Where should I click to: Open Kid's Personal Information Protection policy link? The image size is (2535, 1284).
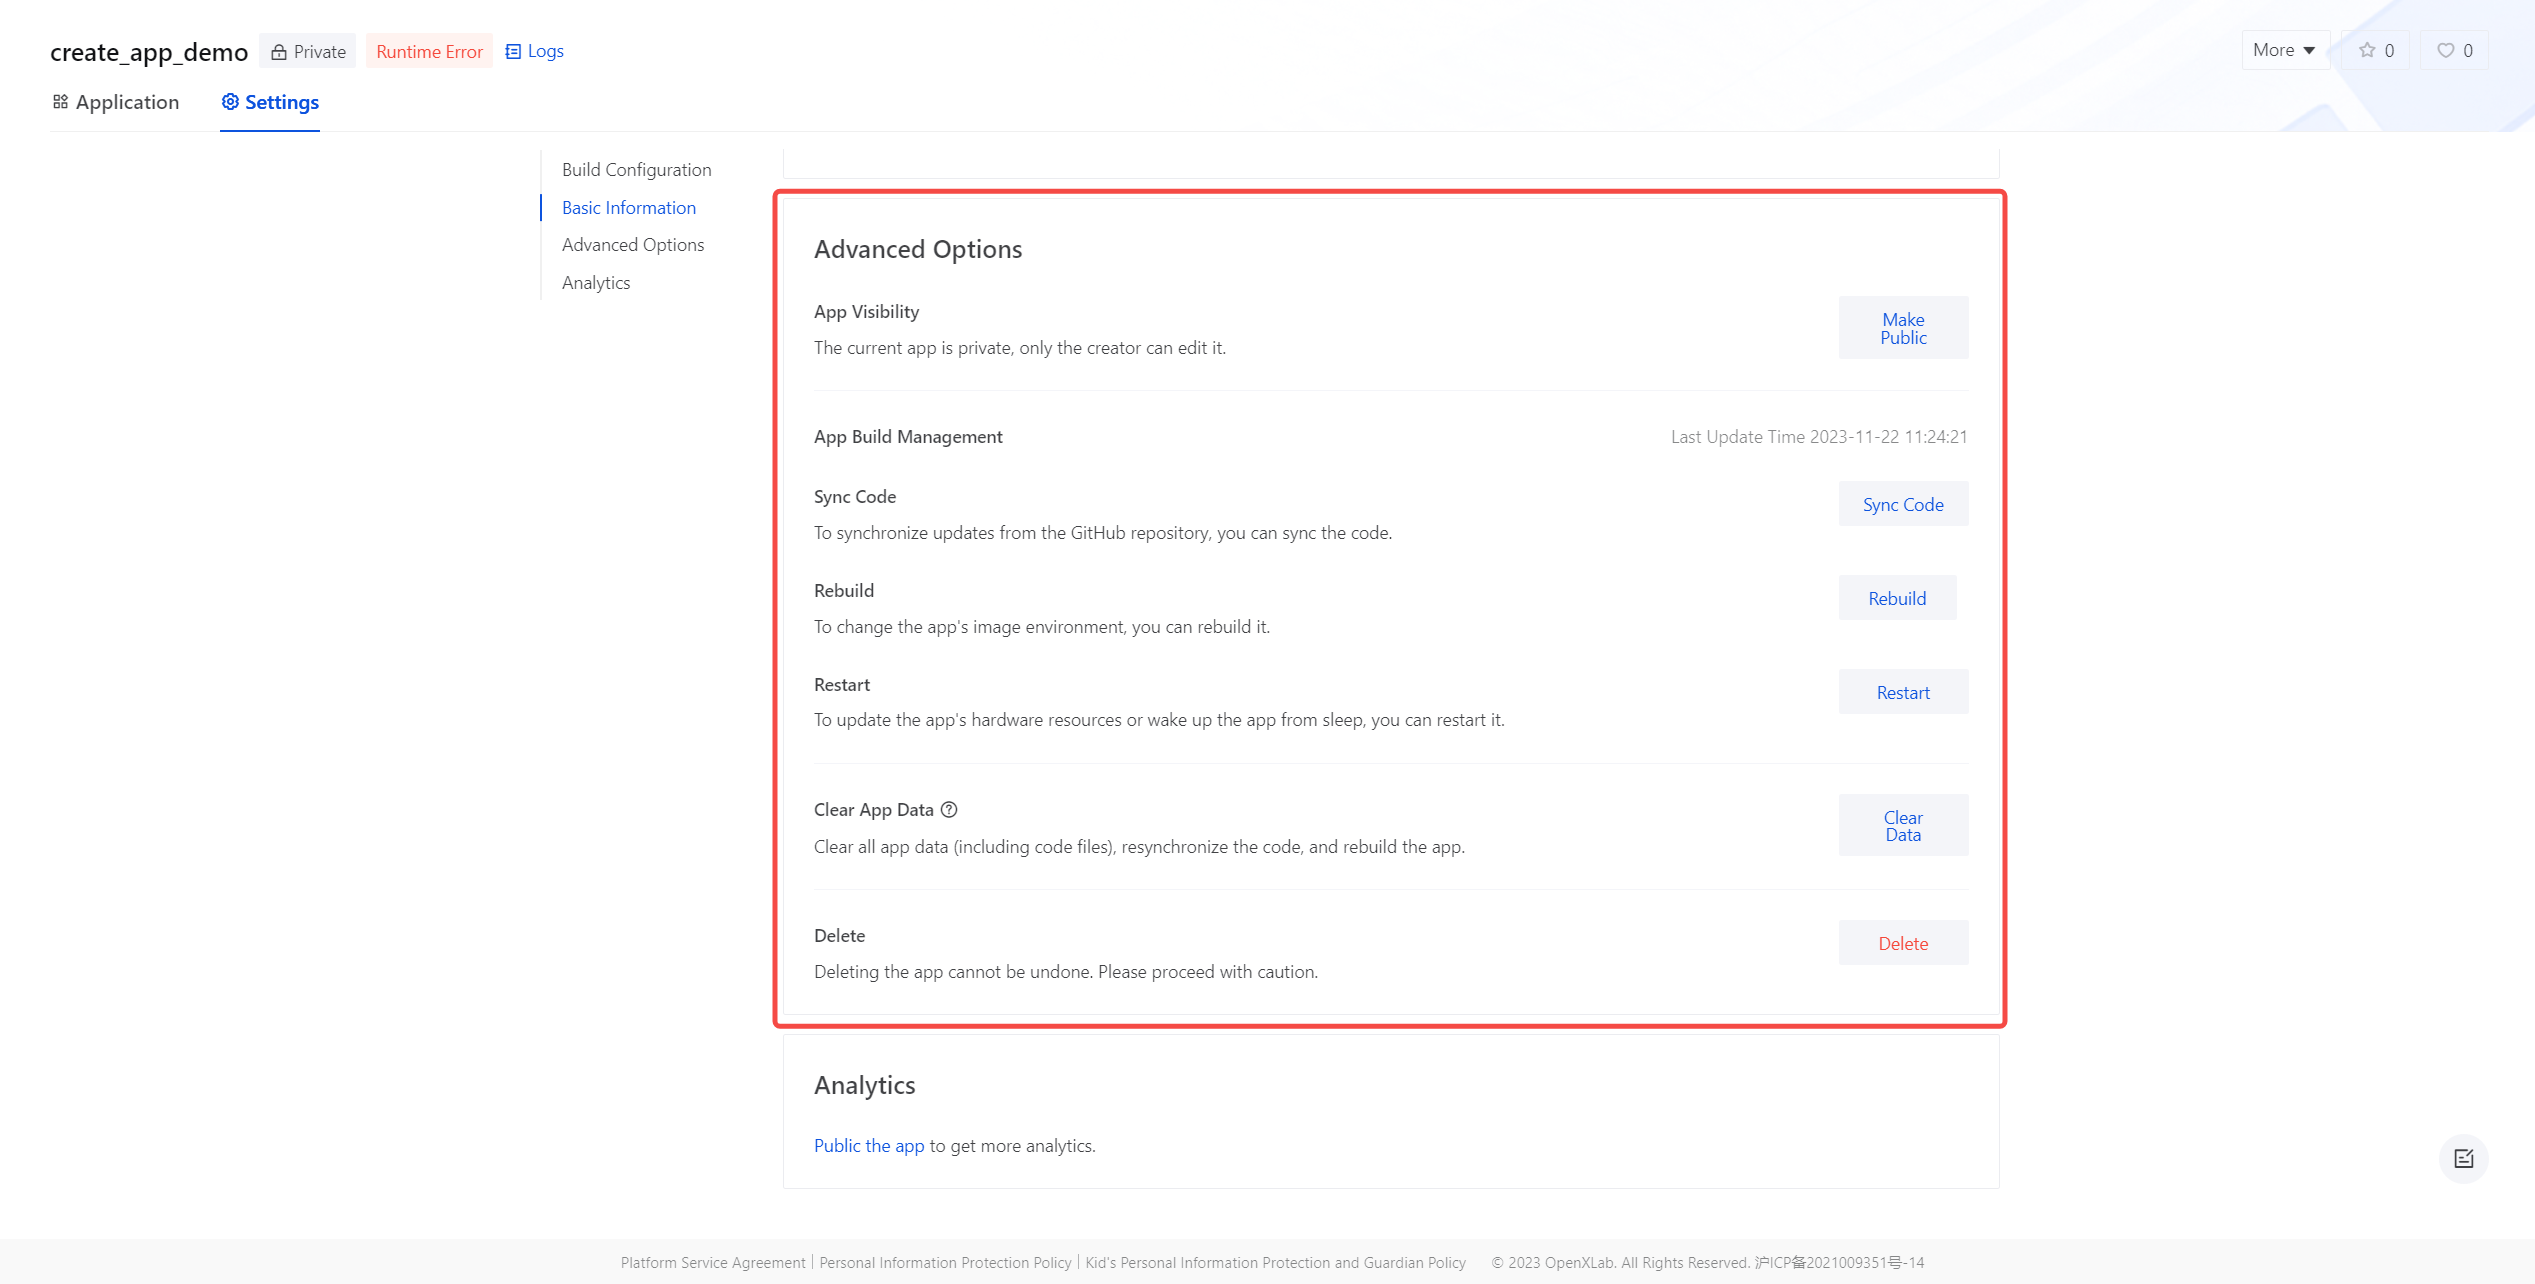[x=1275, y=1263]
